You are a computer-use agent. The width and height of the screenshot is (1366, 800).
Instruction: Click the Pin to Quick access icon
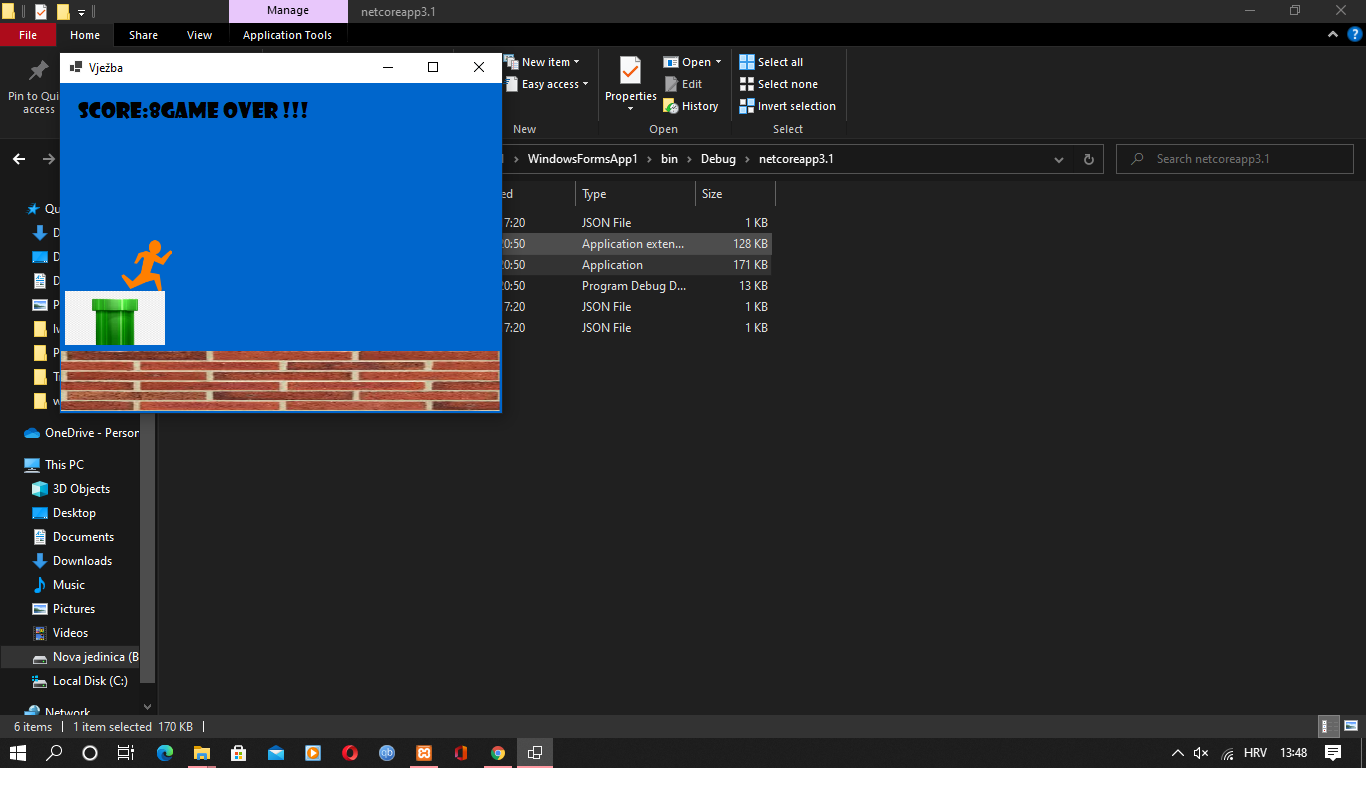coord(38,71)
